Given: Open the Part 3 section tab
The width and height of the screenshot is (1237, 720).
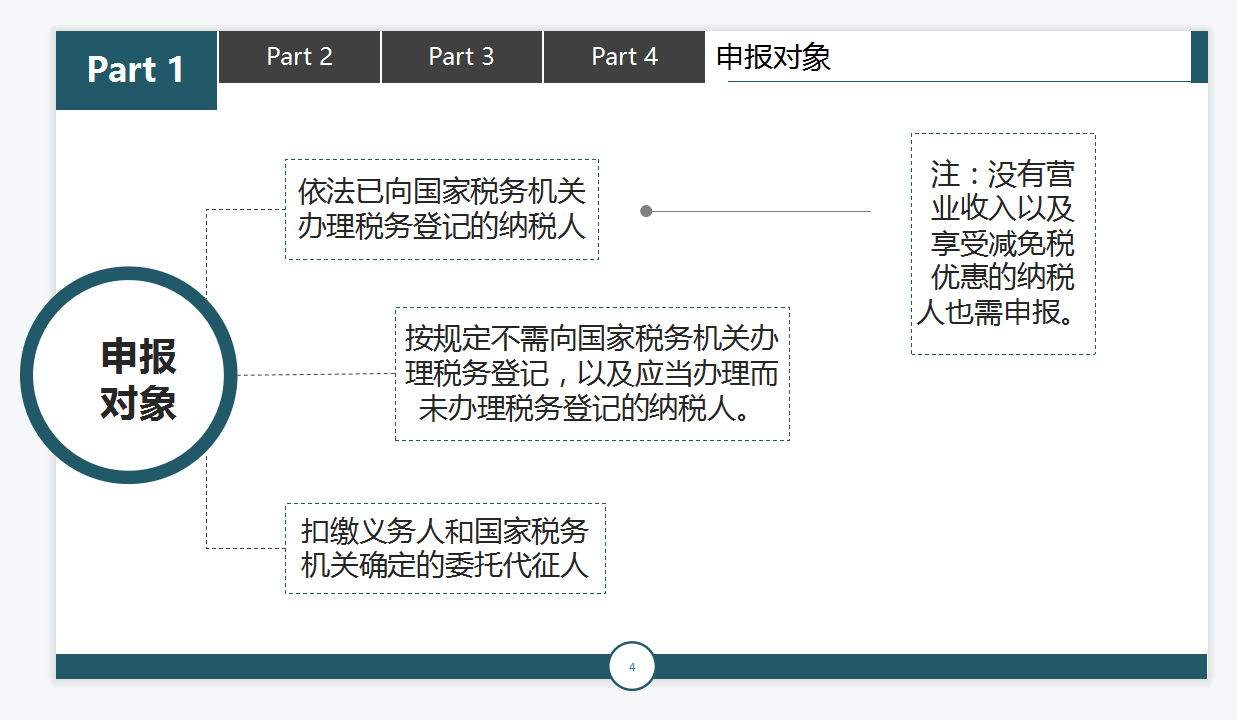Looking at the screenshot, I should [x=461, y=57].
